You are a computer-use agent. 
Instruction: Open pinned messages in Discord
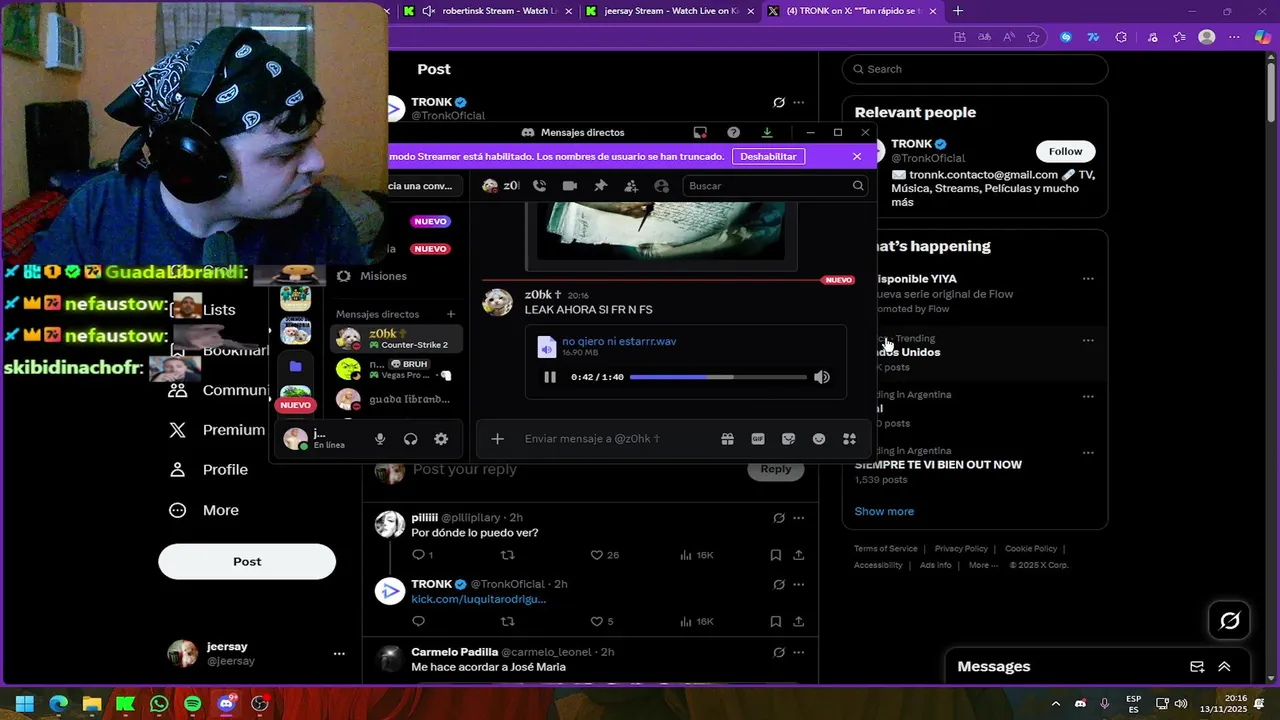(x=600, y=186)
